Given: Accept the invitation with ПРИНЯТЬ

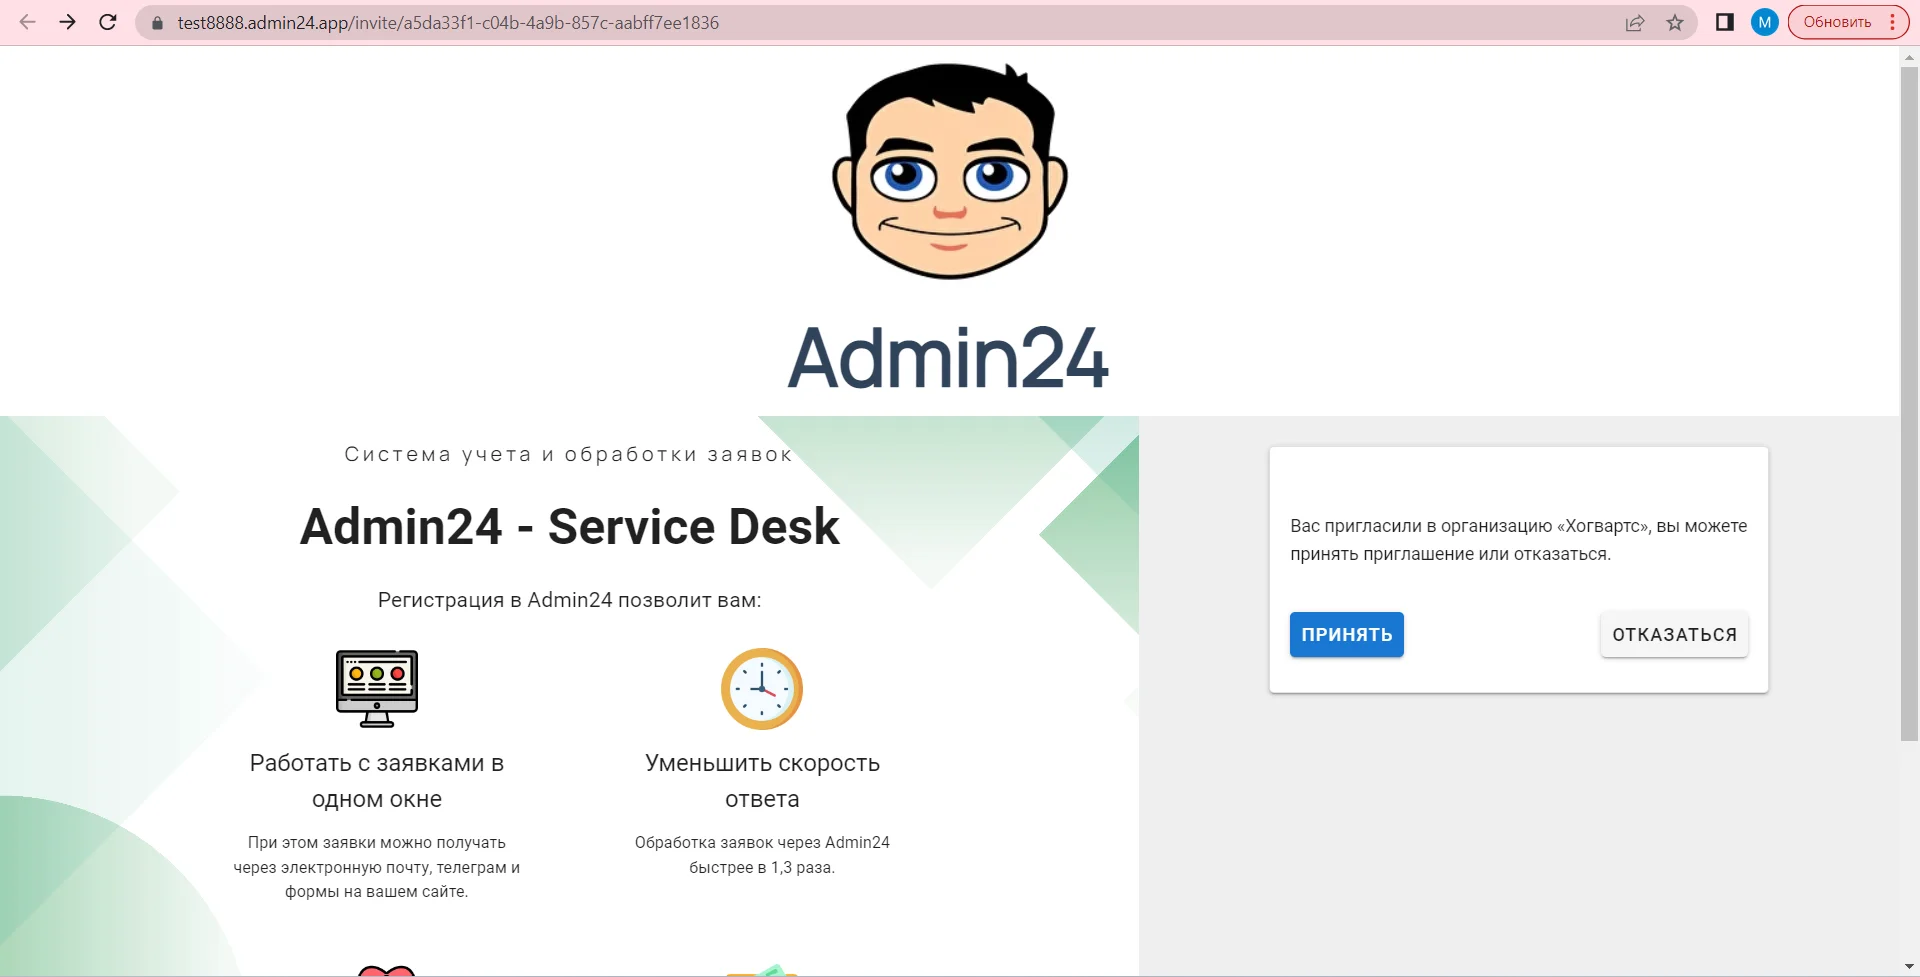Looking at the screenshot, I should point(1346,635).
